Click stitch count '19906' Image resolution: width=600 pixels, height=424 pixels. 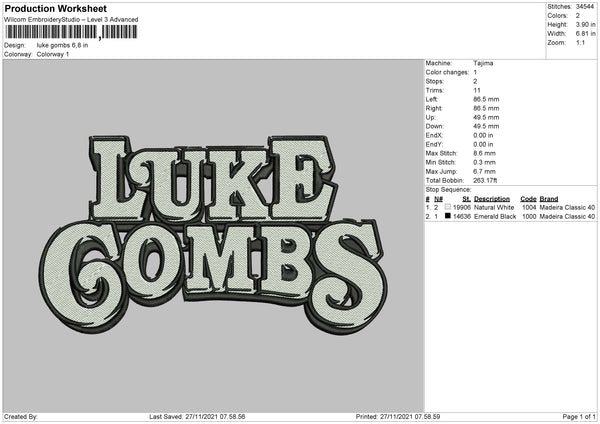[x=461, y=207]
